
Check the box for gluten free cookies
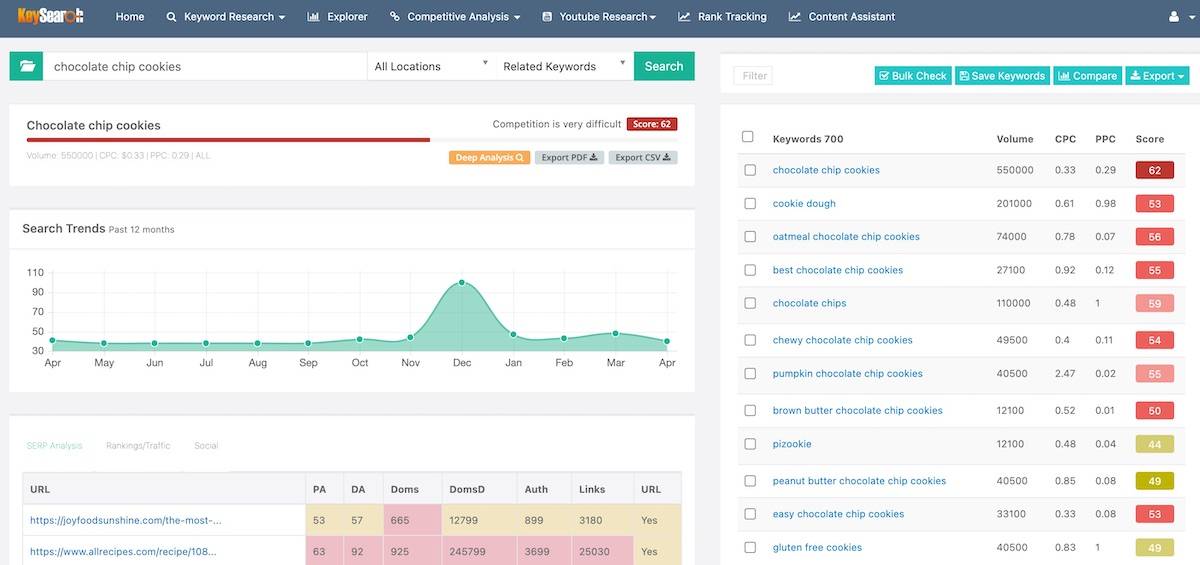[751, 547]
